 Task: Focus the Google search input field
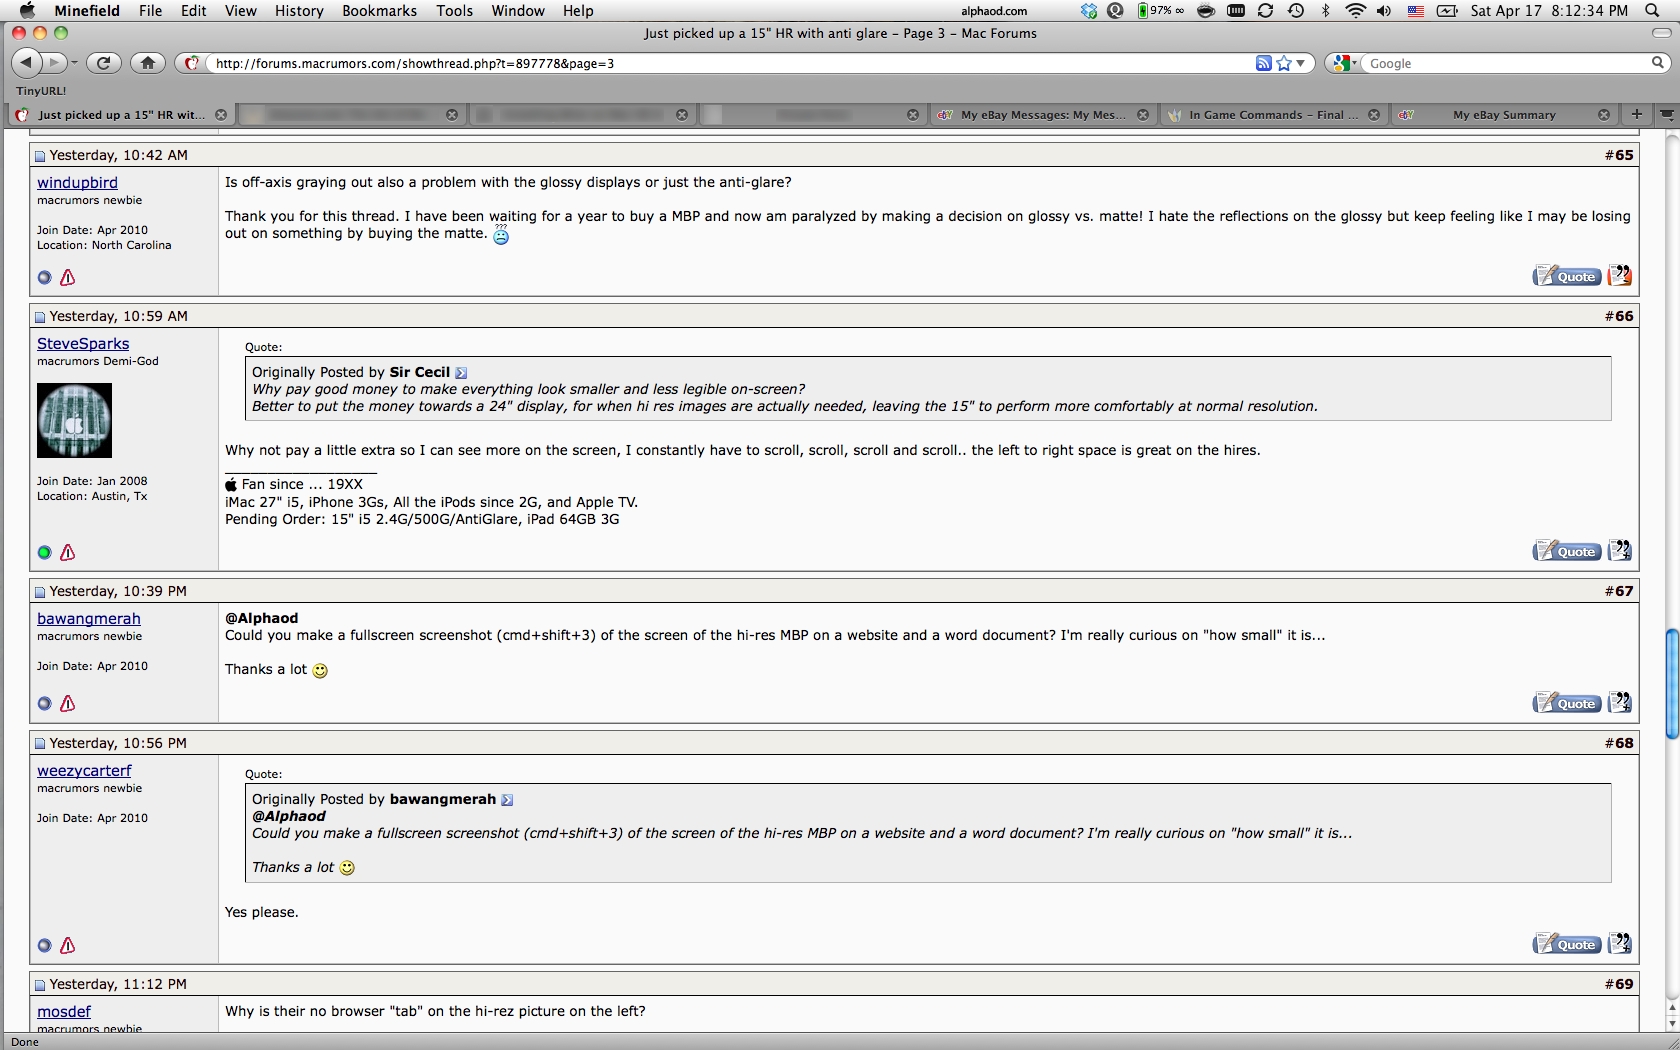1508,63
